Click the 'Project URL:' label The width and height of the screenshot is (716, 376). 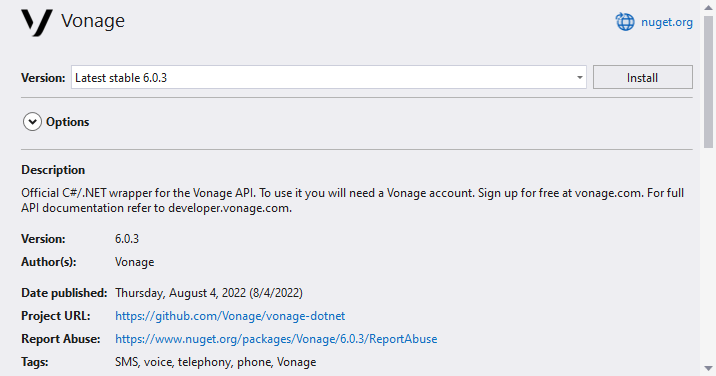click(56, 316)
